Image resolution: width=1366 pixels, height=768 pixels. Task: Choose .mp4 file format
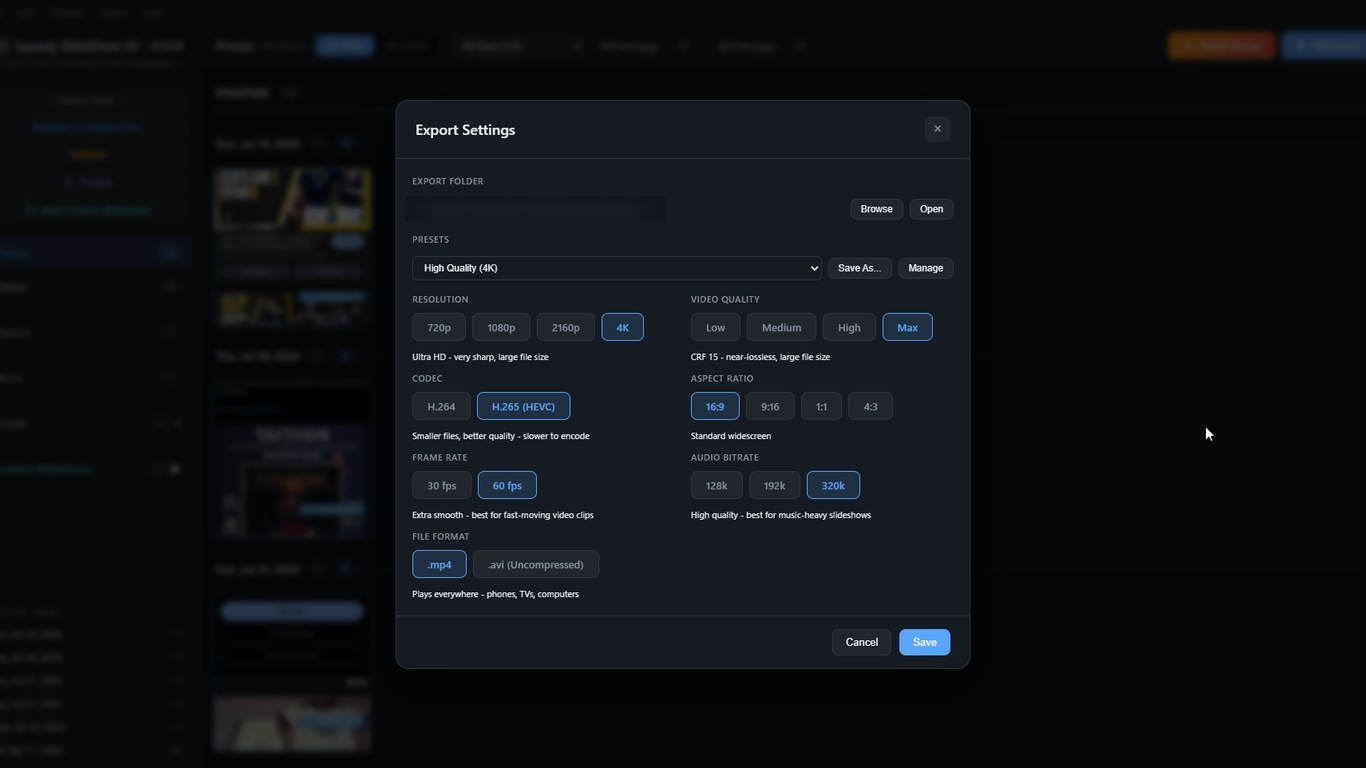pos(439,564)
